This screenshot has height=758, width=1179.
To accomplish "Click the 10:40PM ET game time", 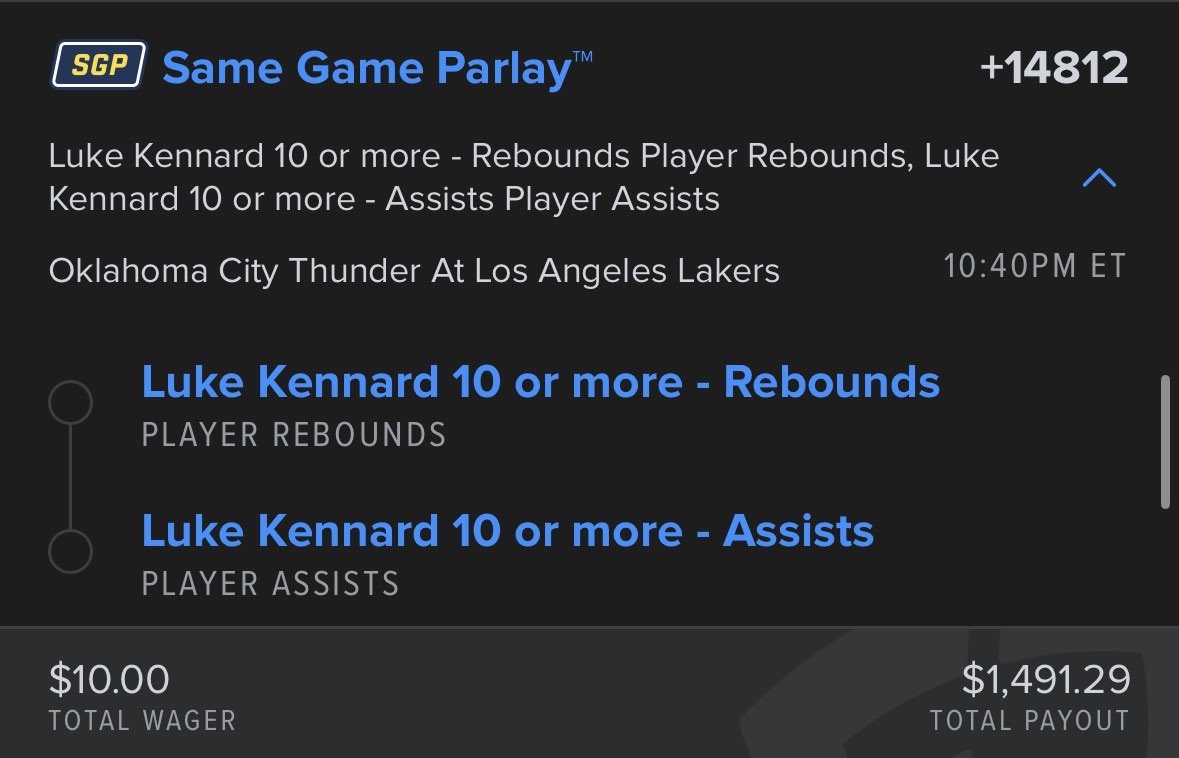I will [1035, 267].
